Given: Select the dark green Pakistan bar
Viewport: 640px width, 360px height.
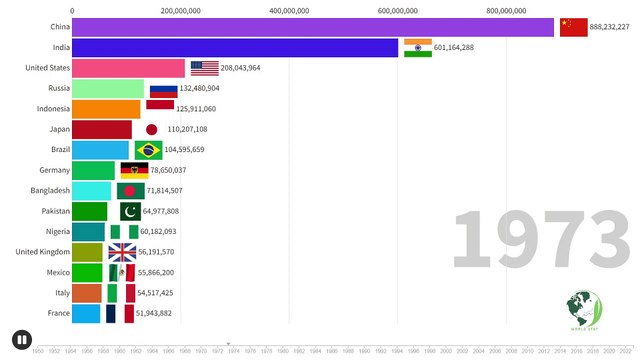Looking at the screenshot, I should coord(90,211).
